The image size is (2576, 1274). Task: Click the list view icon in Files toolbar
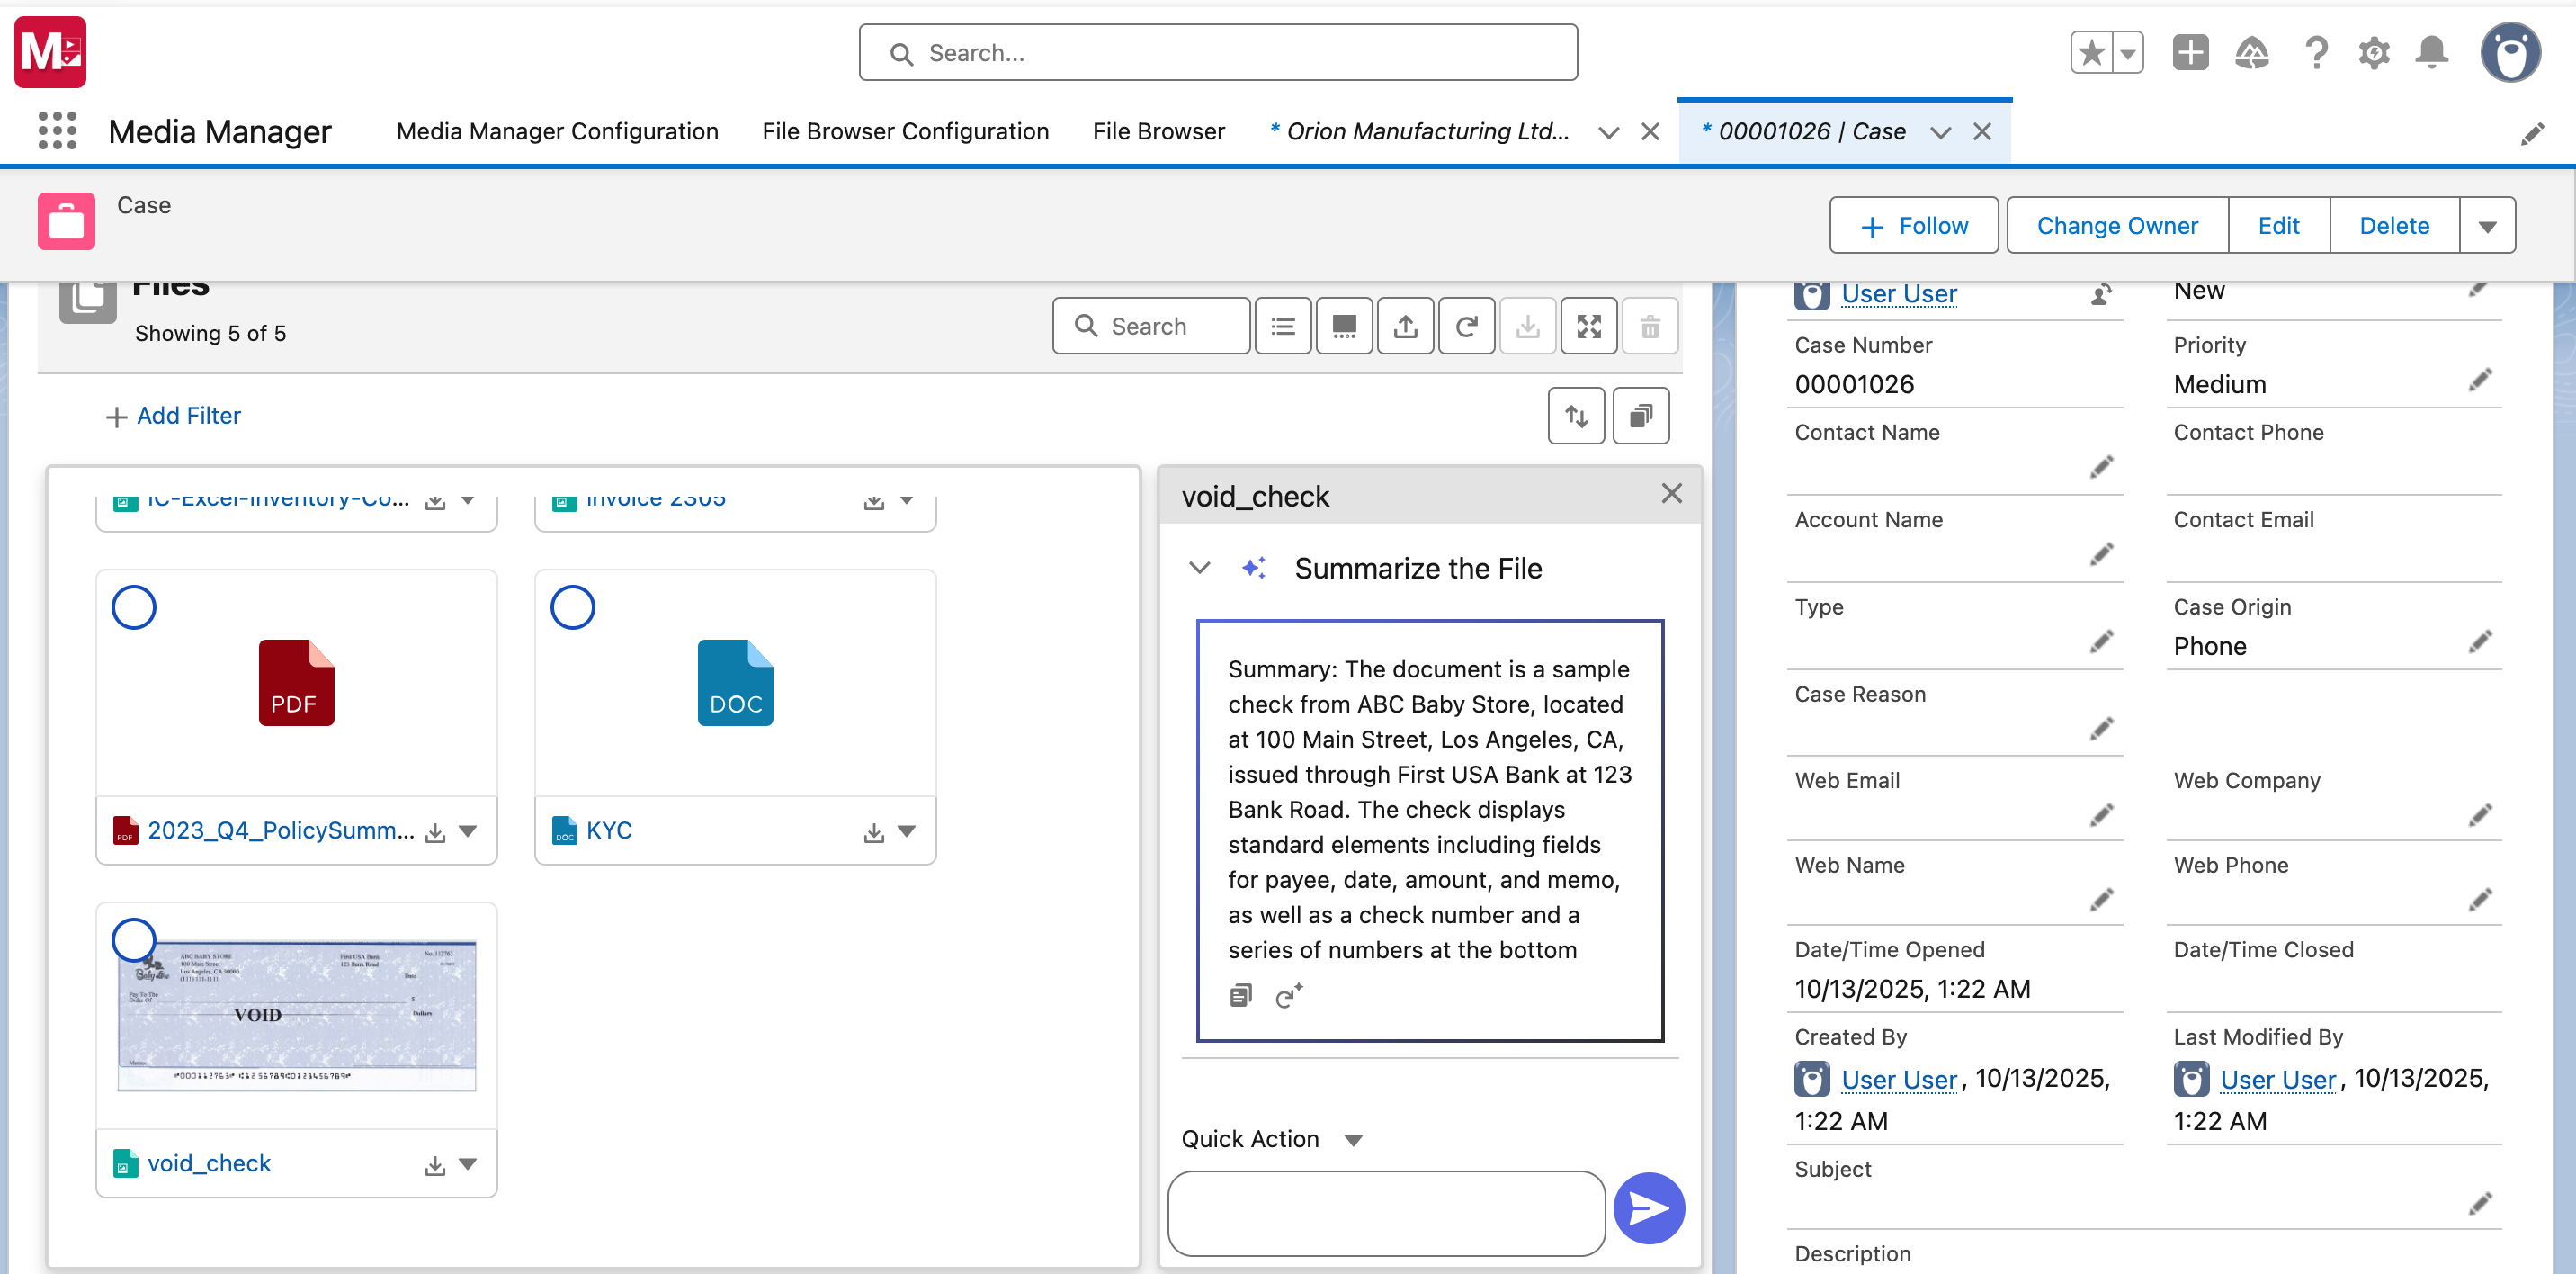click(x=1283, y=326)
